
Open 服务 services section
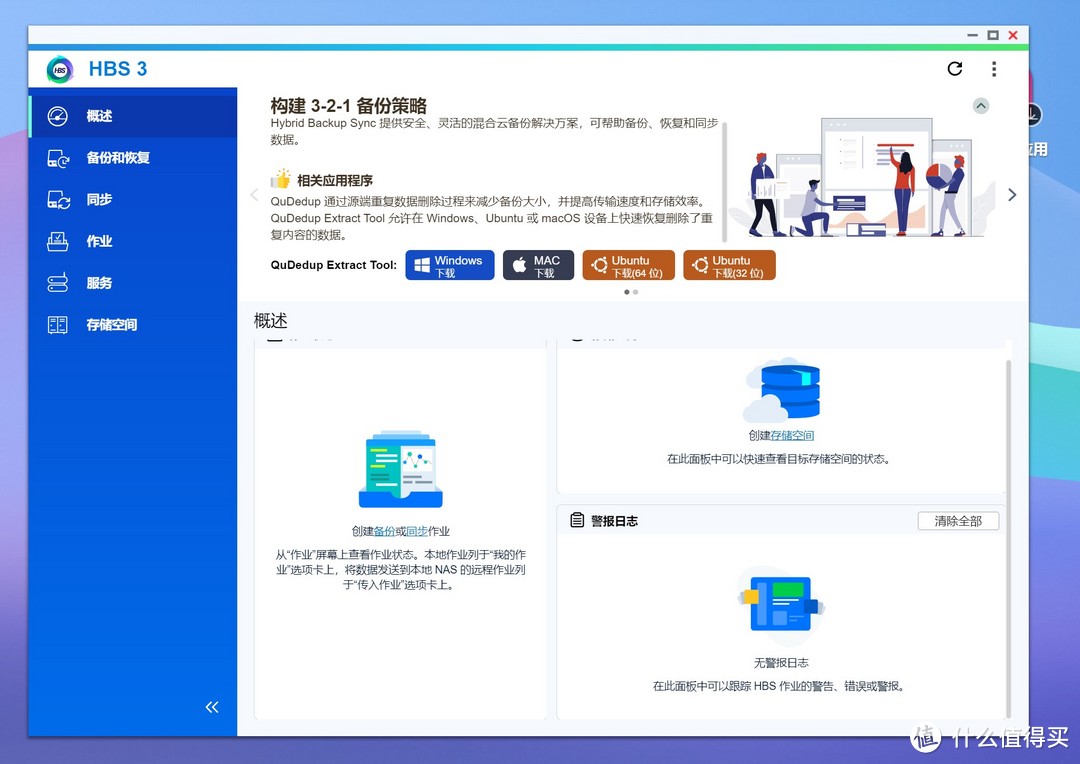pyautogui.click(x=133, y=283)
